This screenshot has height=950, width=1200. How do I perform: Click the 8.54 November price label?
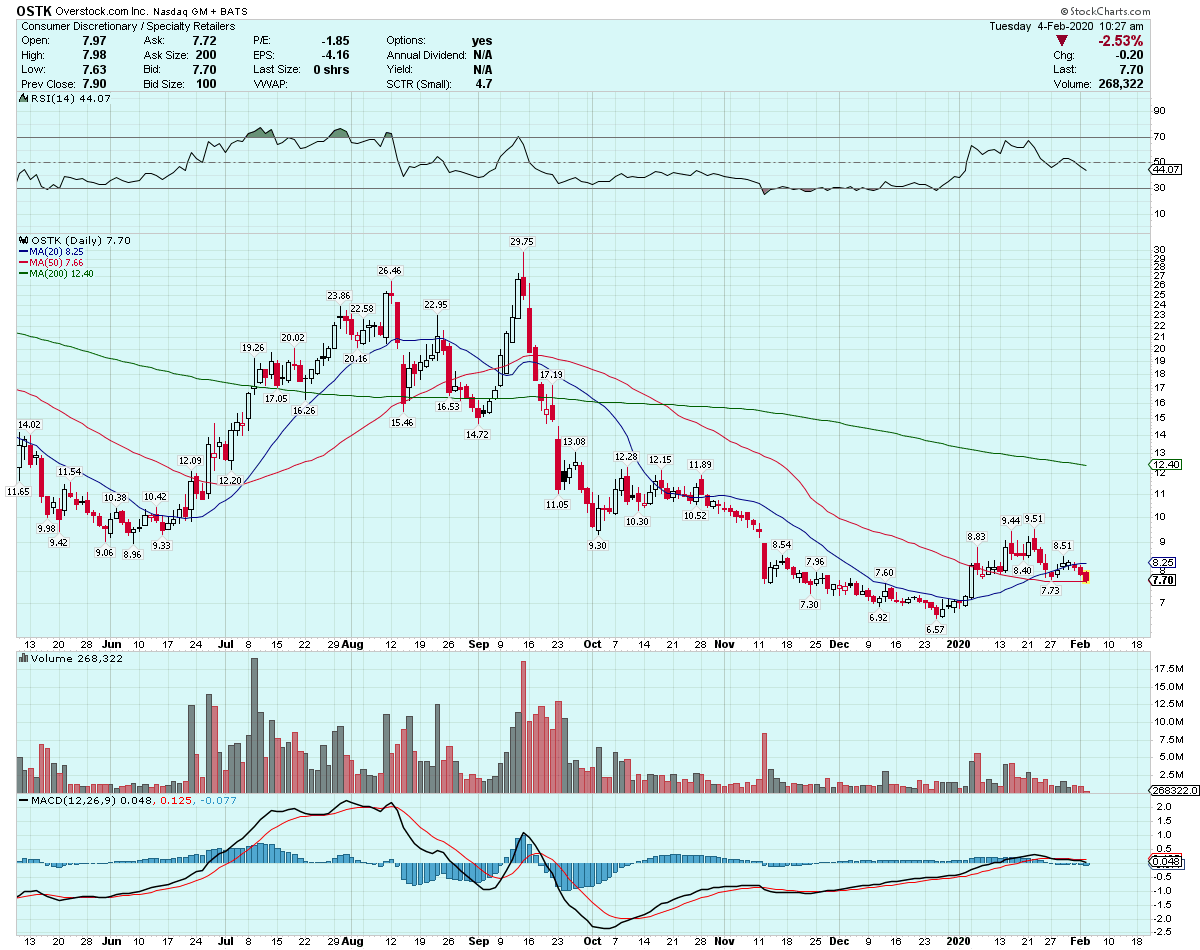(782, 544)
